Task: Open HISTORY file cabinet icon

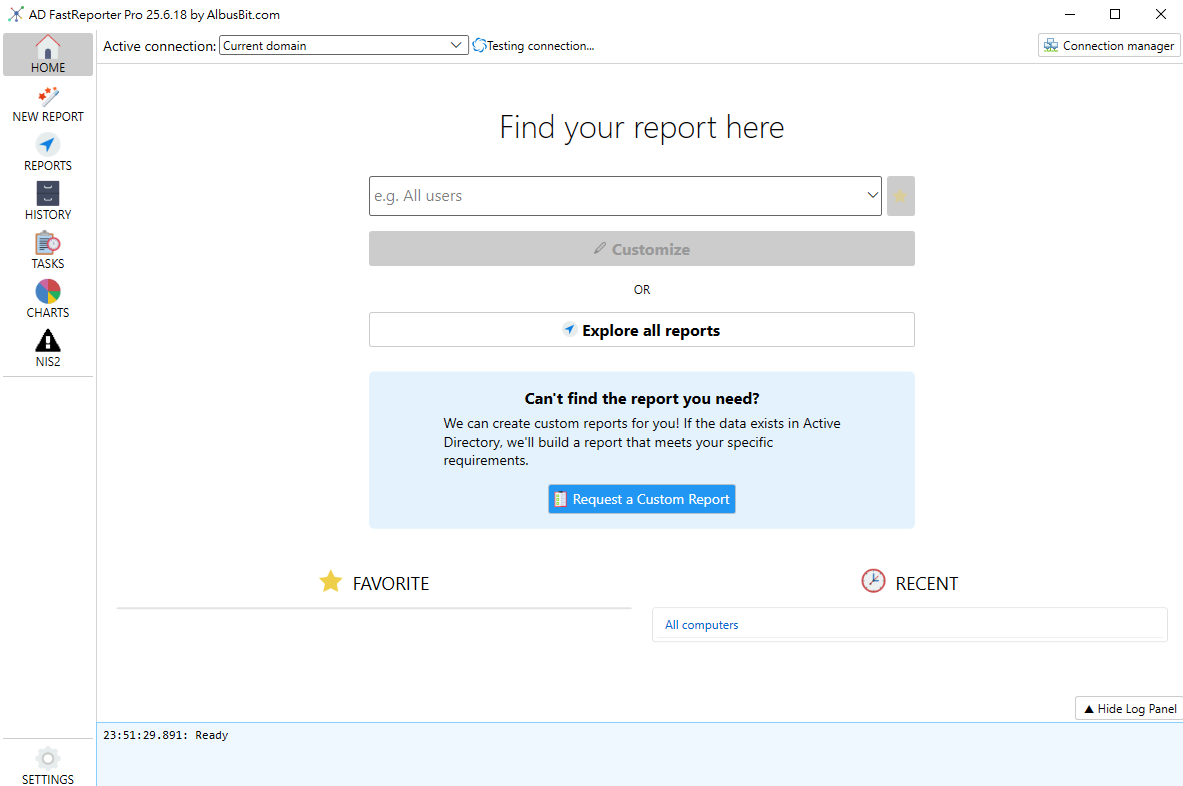Action: [48, 194]
